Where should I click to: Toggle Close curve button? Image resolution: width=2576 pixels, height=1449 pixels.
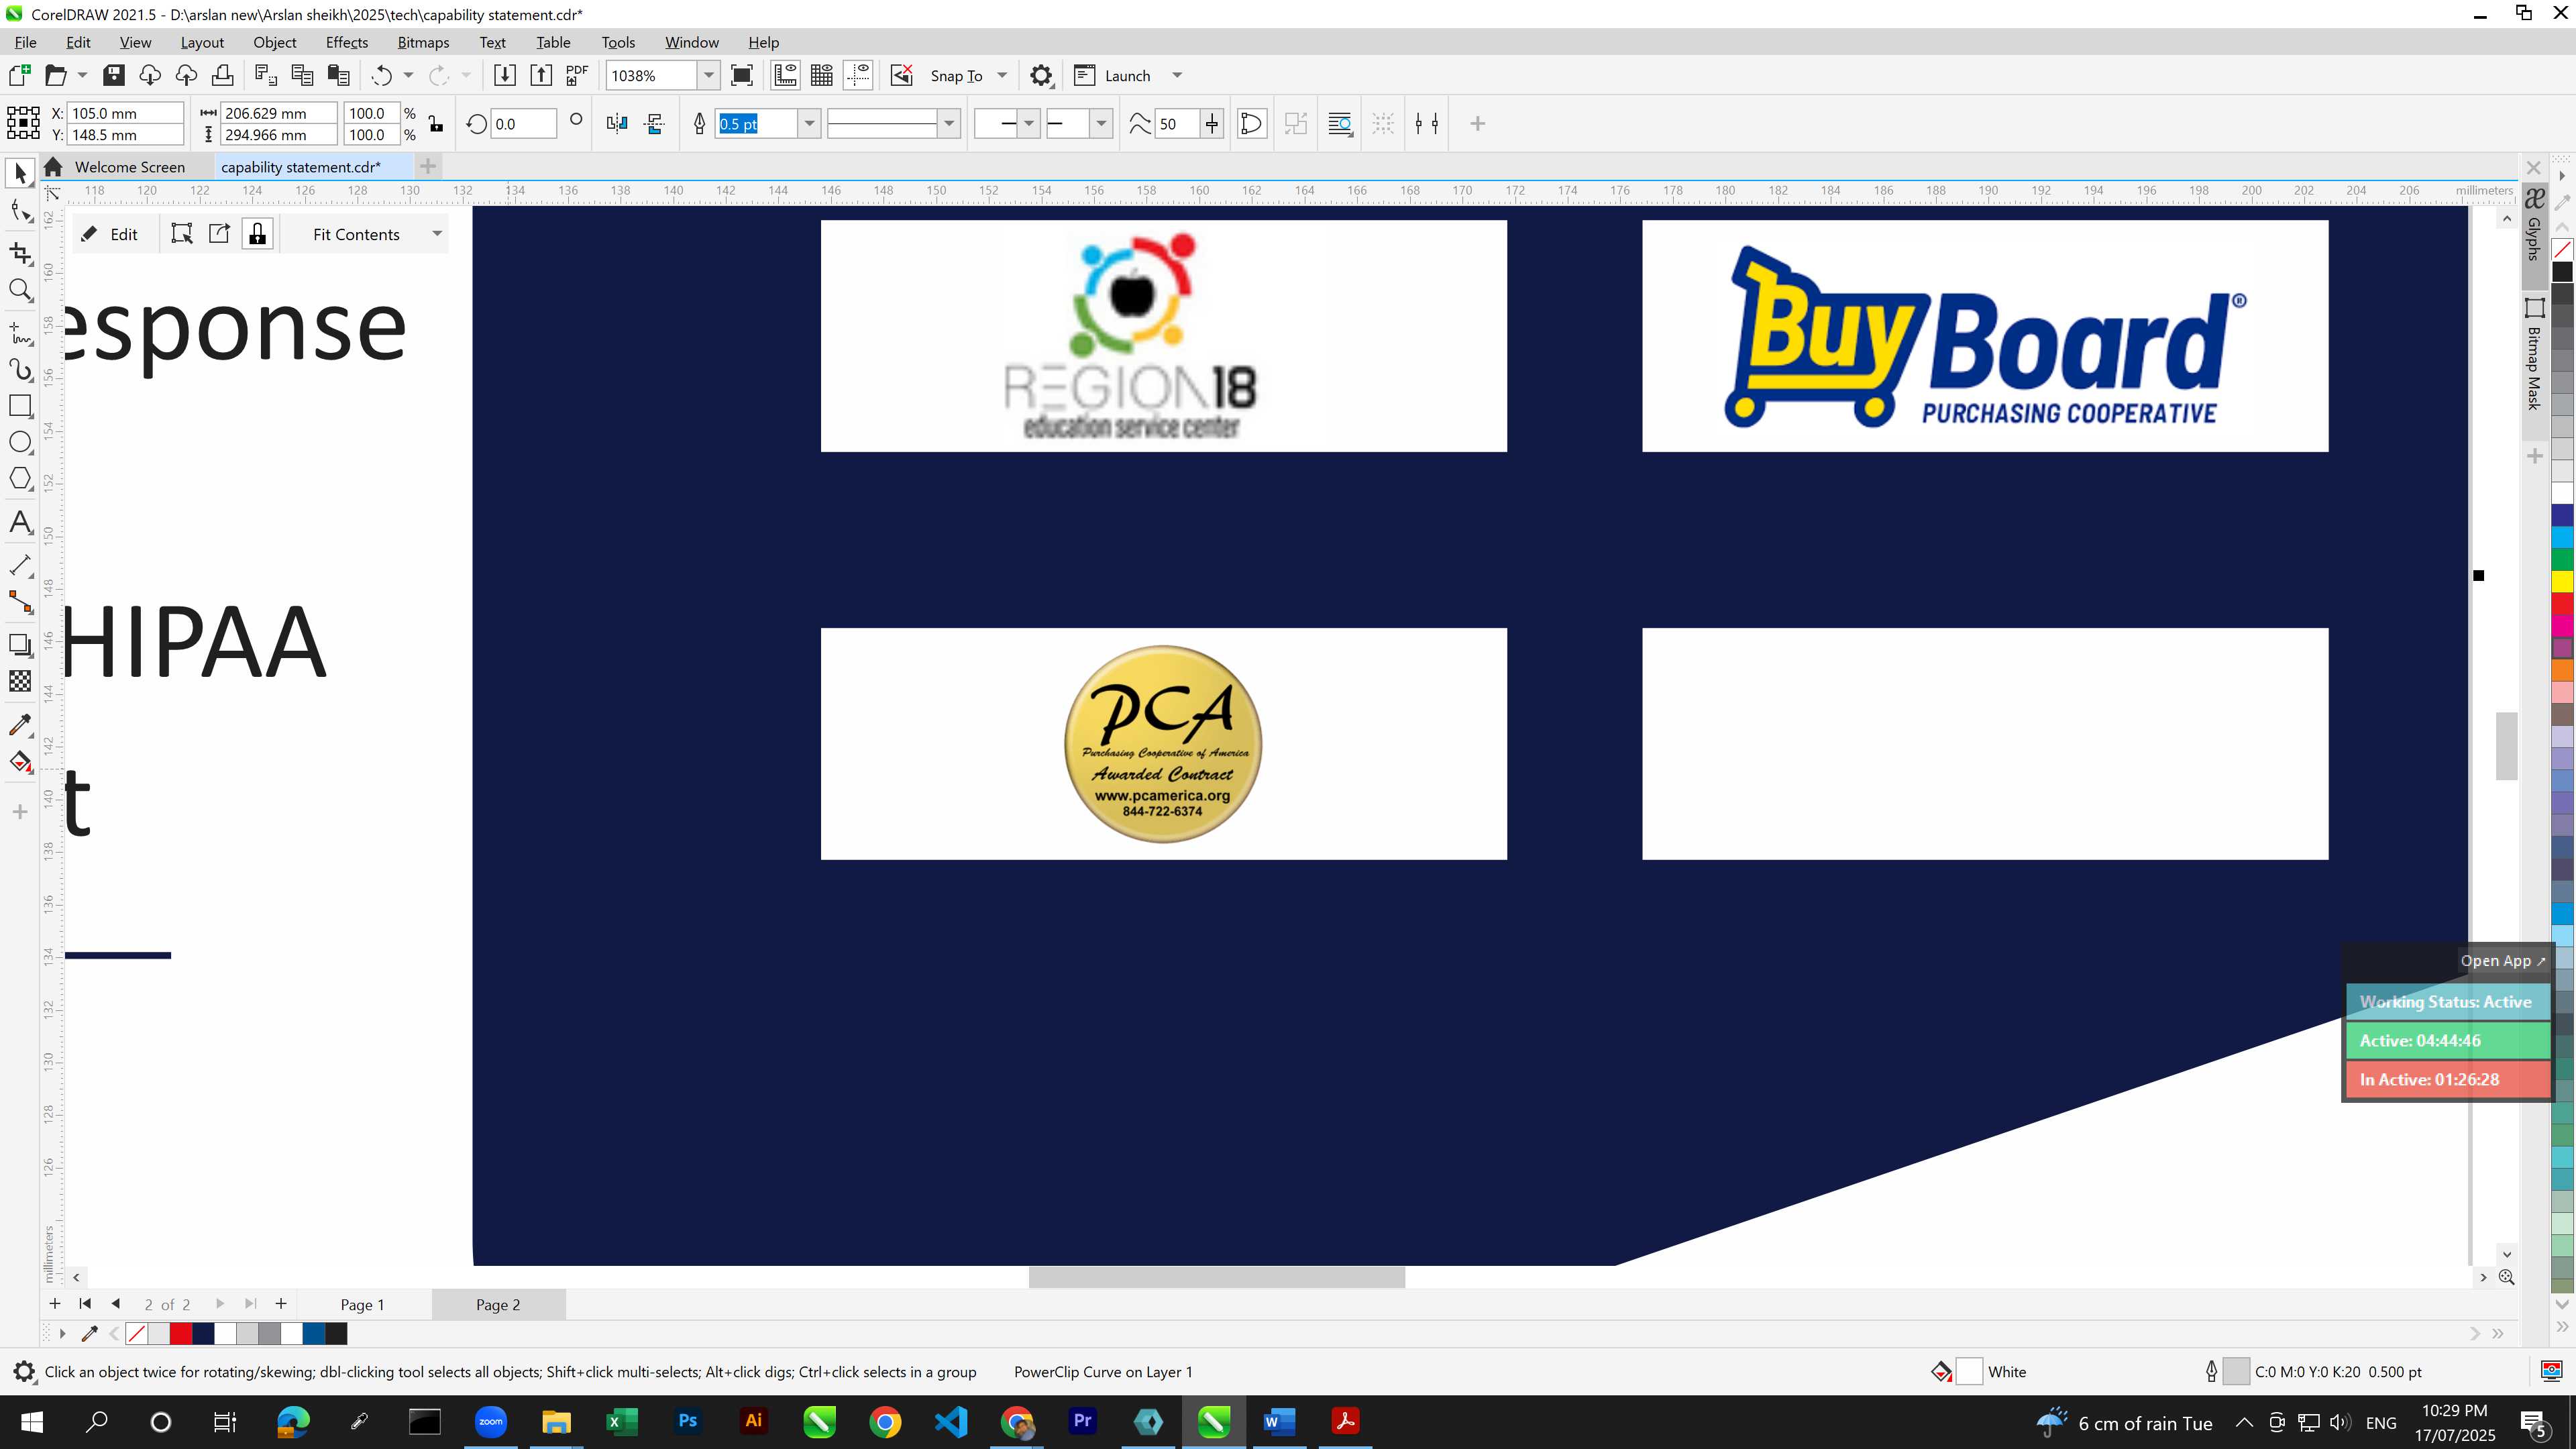[x=1251, y=124]
